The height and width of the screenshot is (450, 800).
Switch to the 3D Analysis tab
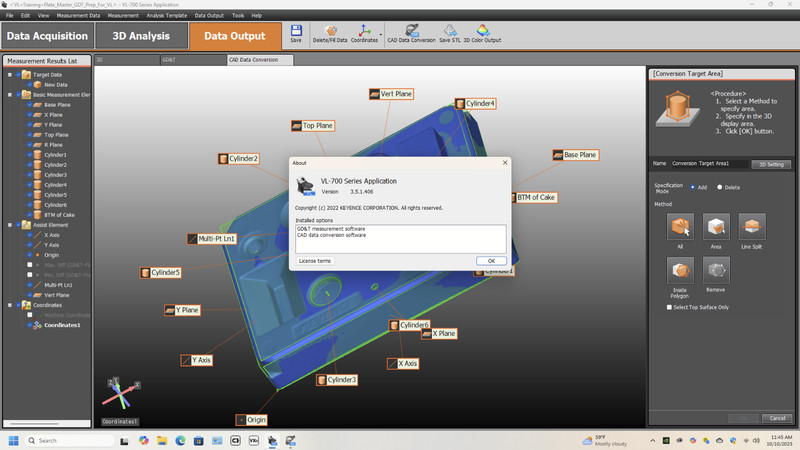pos(141,36)
